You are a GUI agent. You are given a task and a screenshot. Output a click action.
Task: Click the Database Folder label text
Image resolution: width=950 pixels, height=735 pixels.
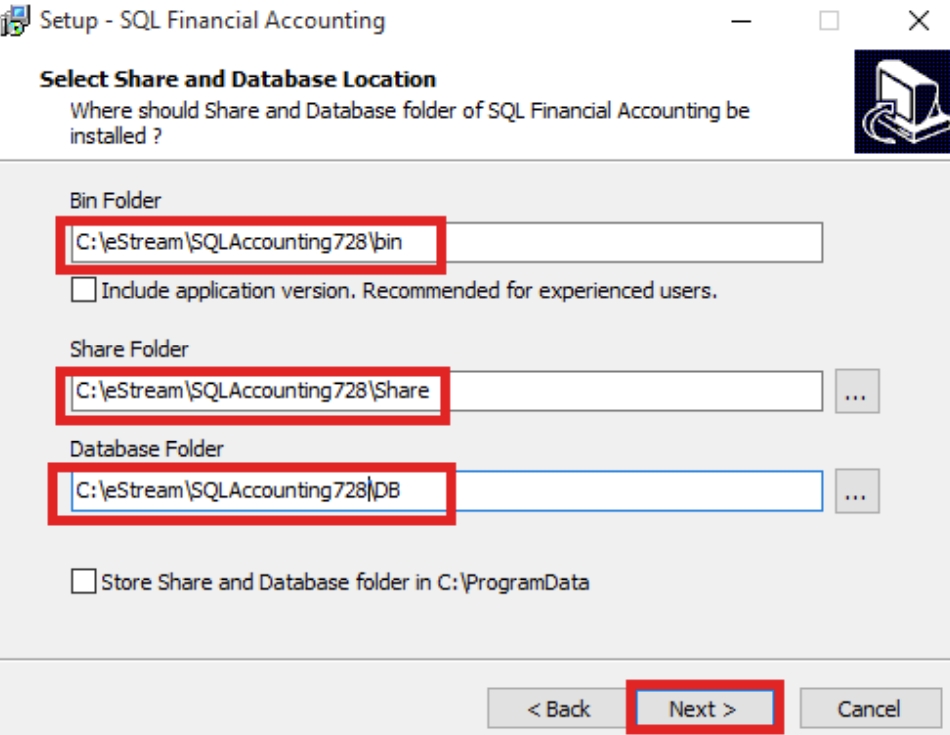[x=146, y=448]
